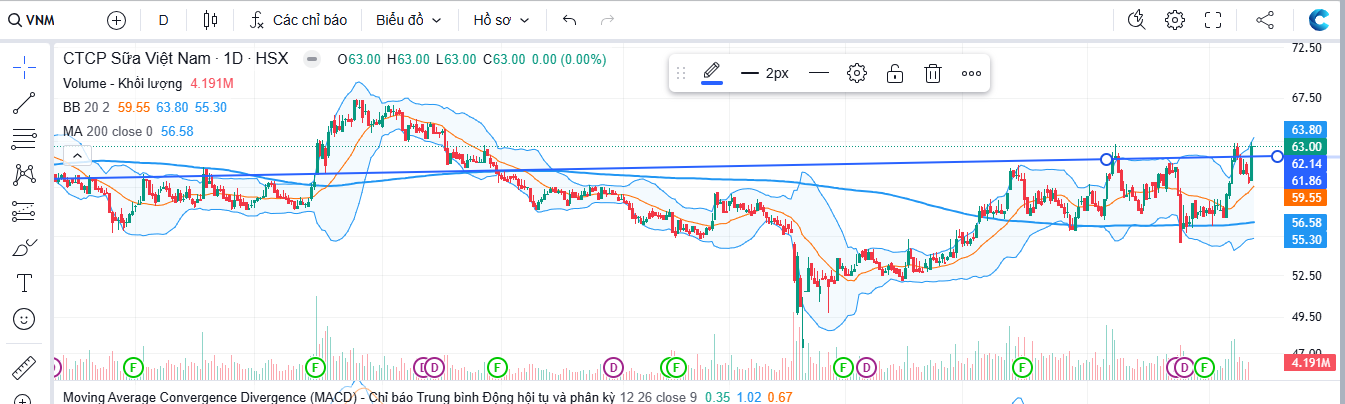This screenshot has width=1345, height=404.
Task: Select the trend line drawing tool
Action: (x=25, y=103)
